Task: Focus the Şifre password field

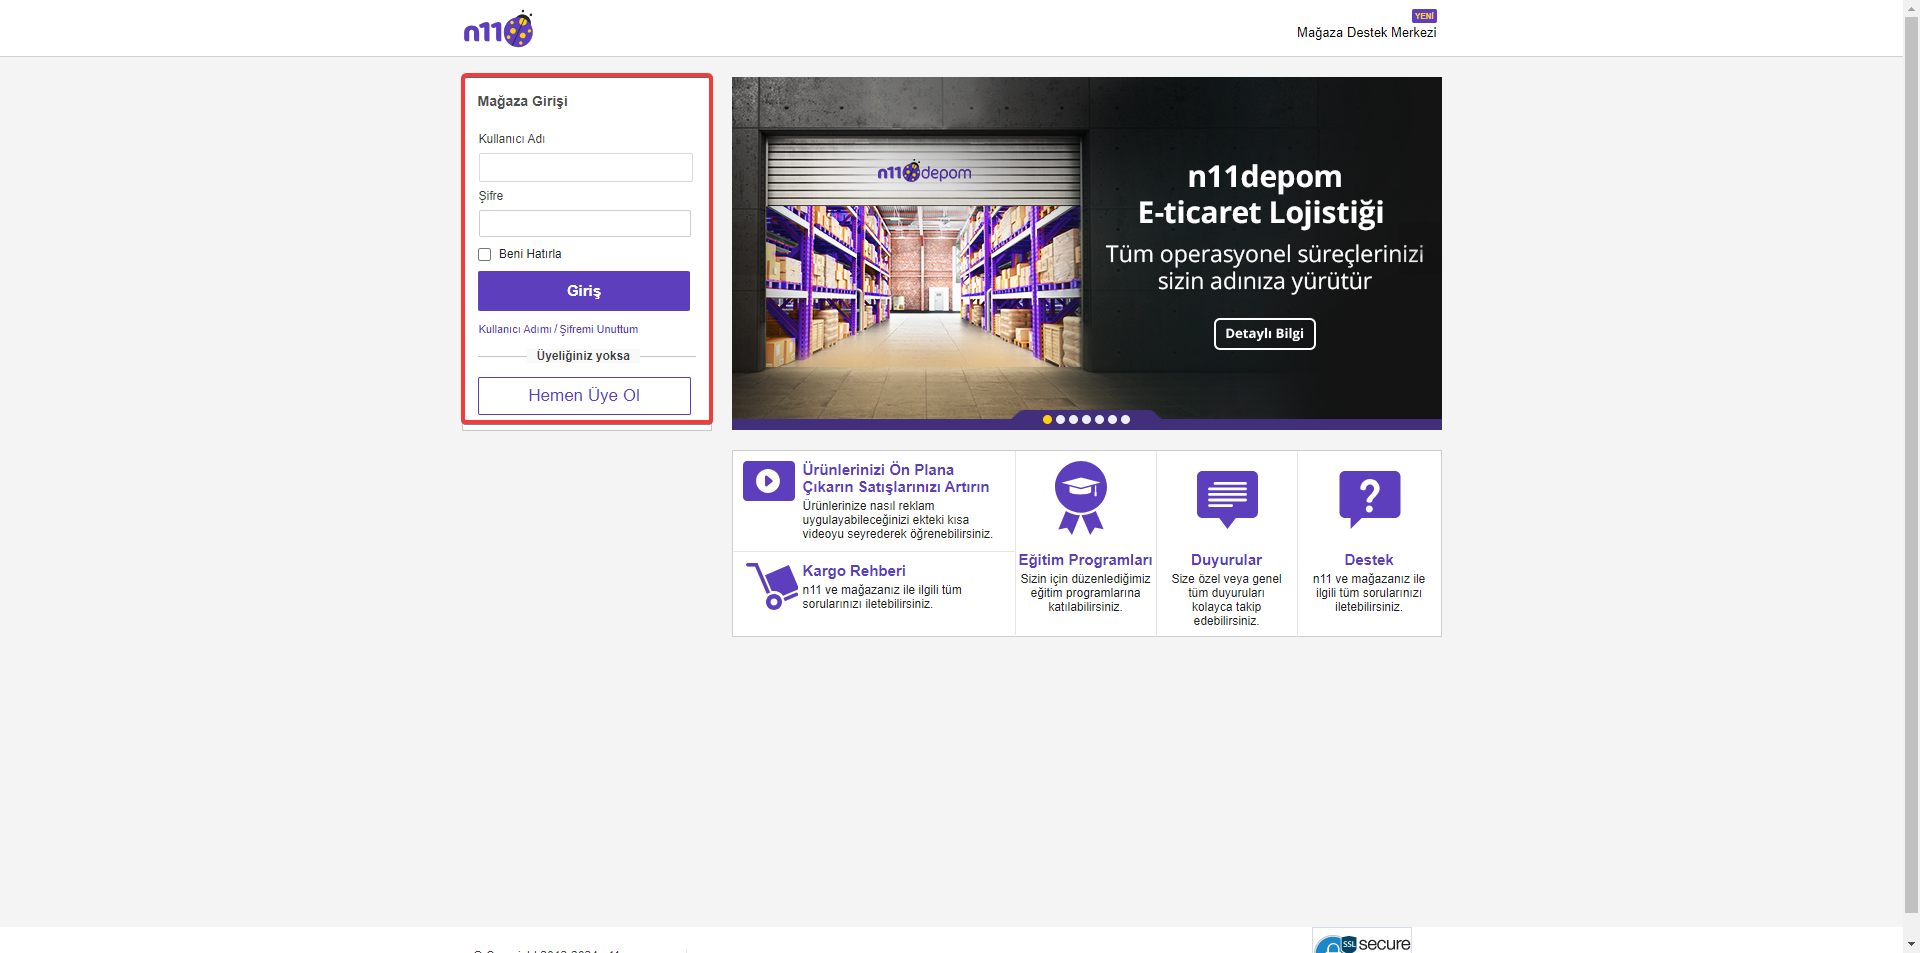Action: (584, 223)
